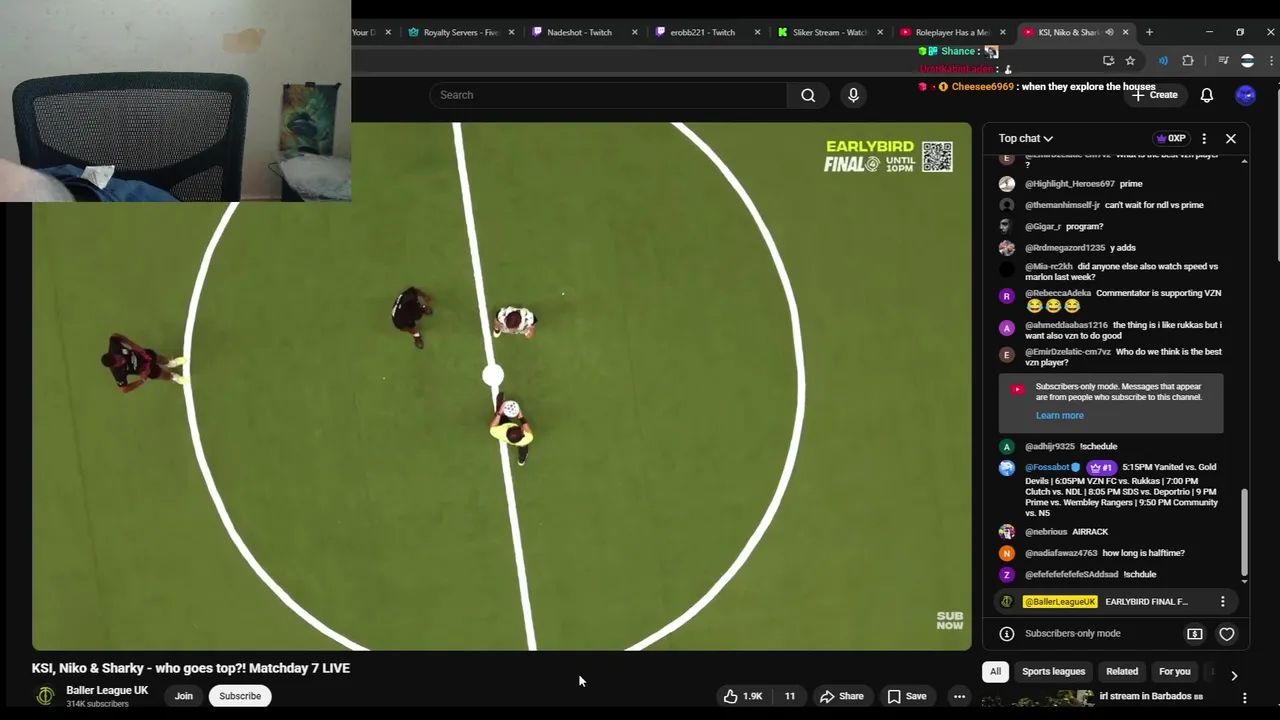Open pinned message options menu
Screen dimensions: 1280x720
point(1222,601)
